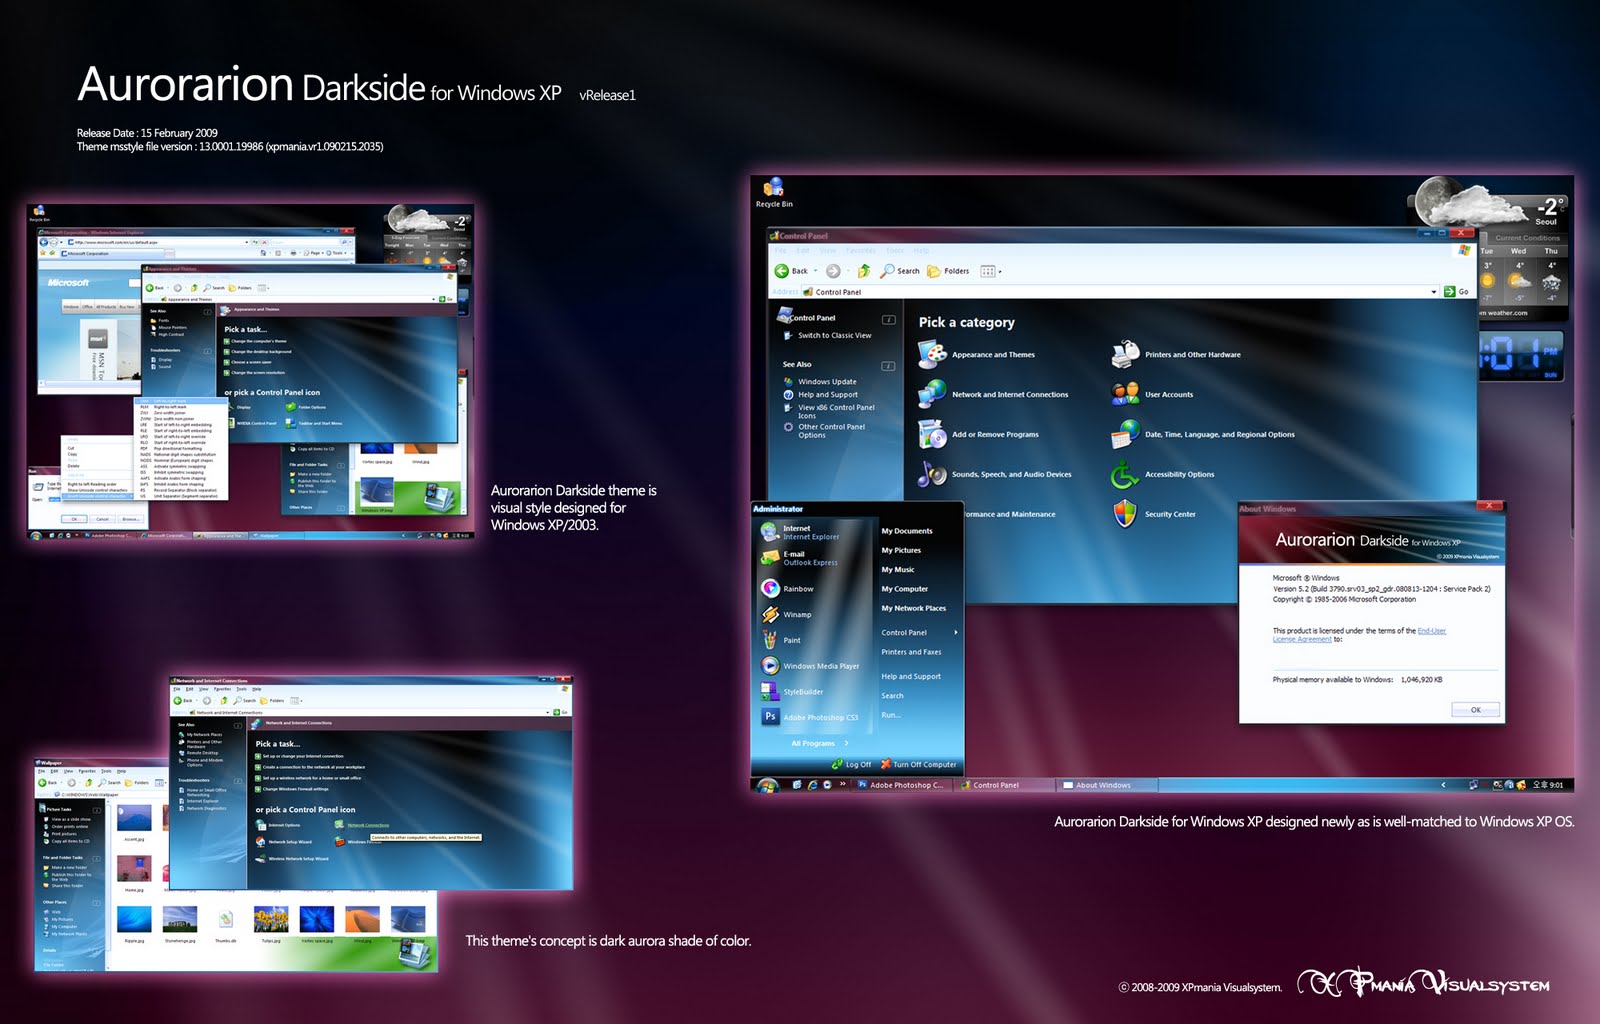Click the Start orb on the taskbar
This screenshot has width=1600, height=1024.
click(x=768, y=786)
